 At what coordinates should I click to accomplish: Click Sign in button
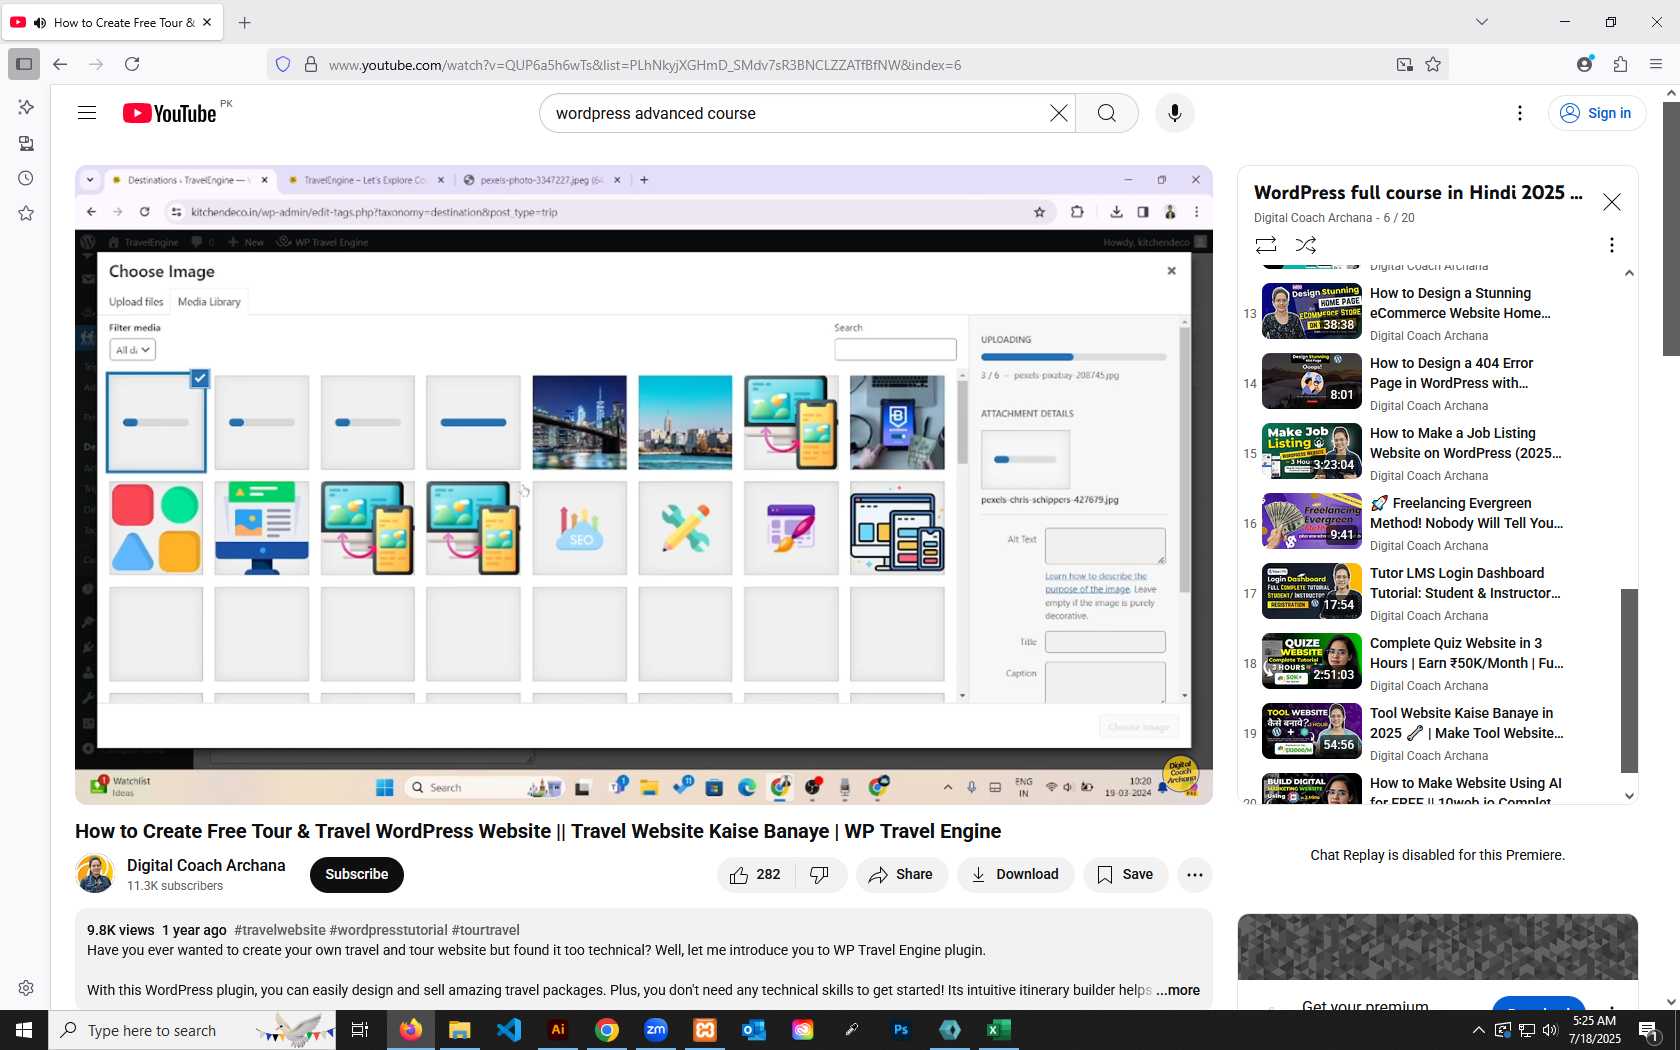(x=1597, y=113)
